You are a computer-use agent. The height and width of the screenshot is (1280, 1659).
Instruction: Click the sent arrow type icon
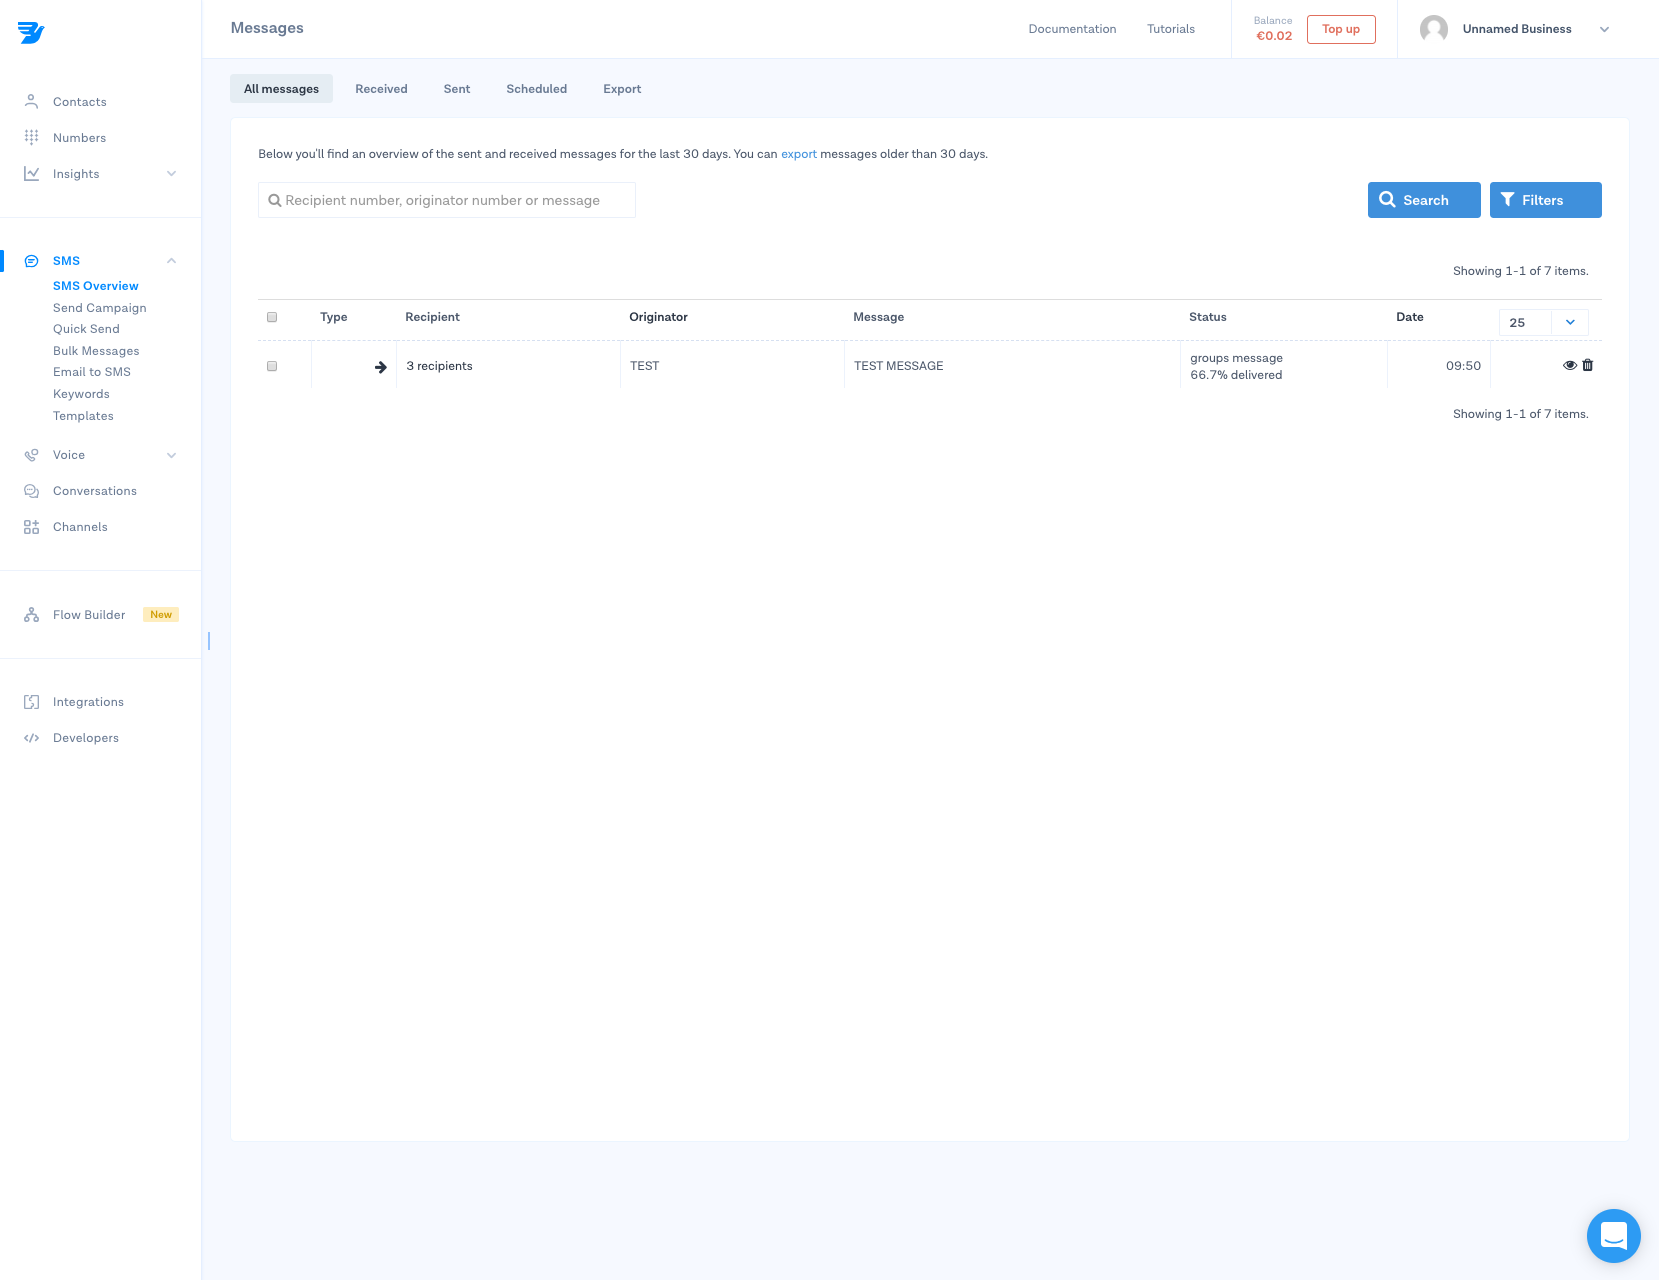point(380,367)
